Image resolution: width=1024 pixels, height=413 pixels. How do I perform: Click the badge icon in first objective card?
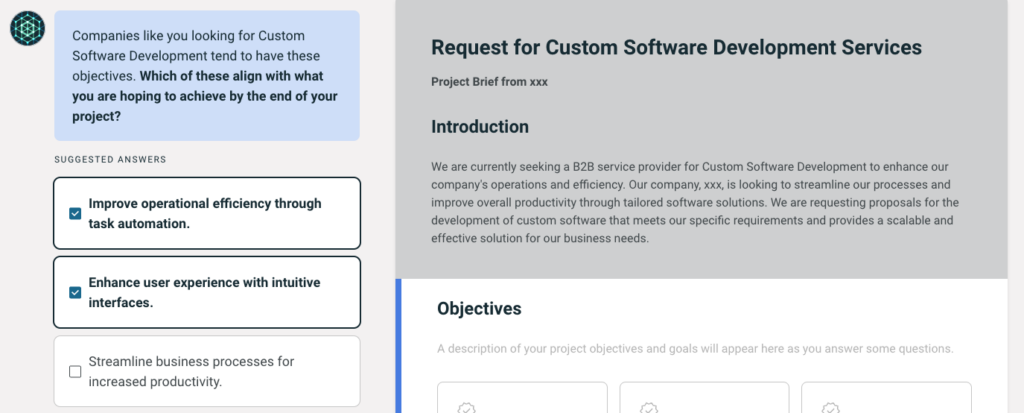(x=465, y=408)
